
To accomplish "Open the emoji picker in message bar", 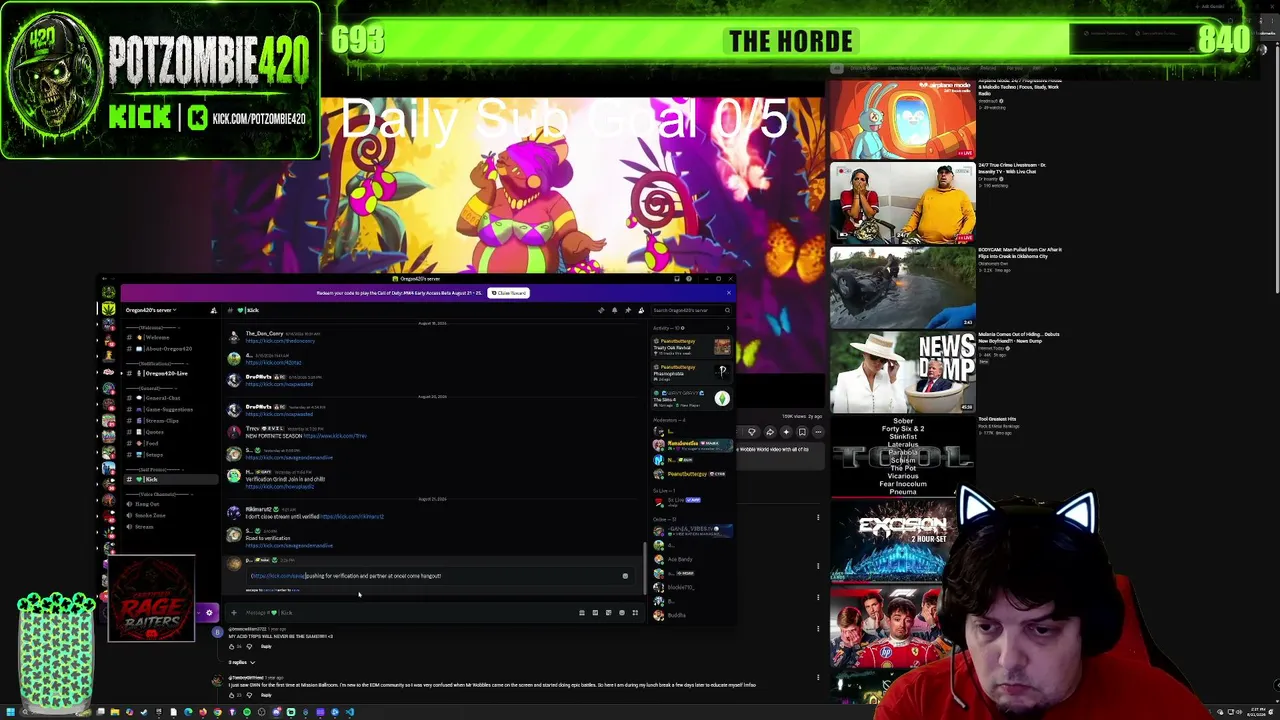I will pos(622,612).
